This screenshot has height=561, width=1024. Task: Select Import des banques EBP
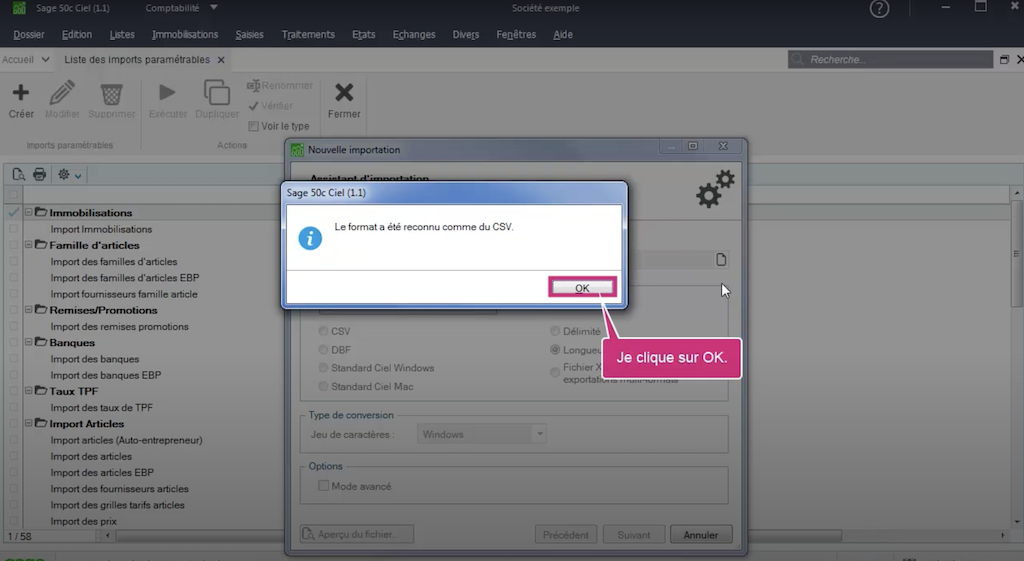coord(106,376)
